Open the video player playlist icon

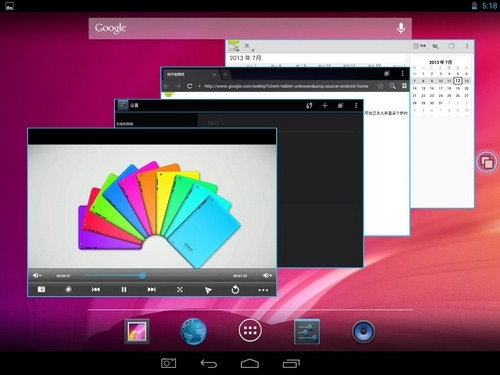(41, 289)
